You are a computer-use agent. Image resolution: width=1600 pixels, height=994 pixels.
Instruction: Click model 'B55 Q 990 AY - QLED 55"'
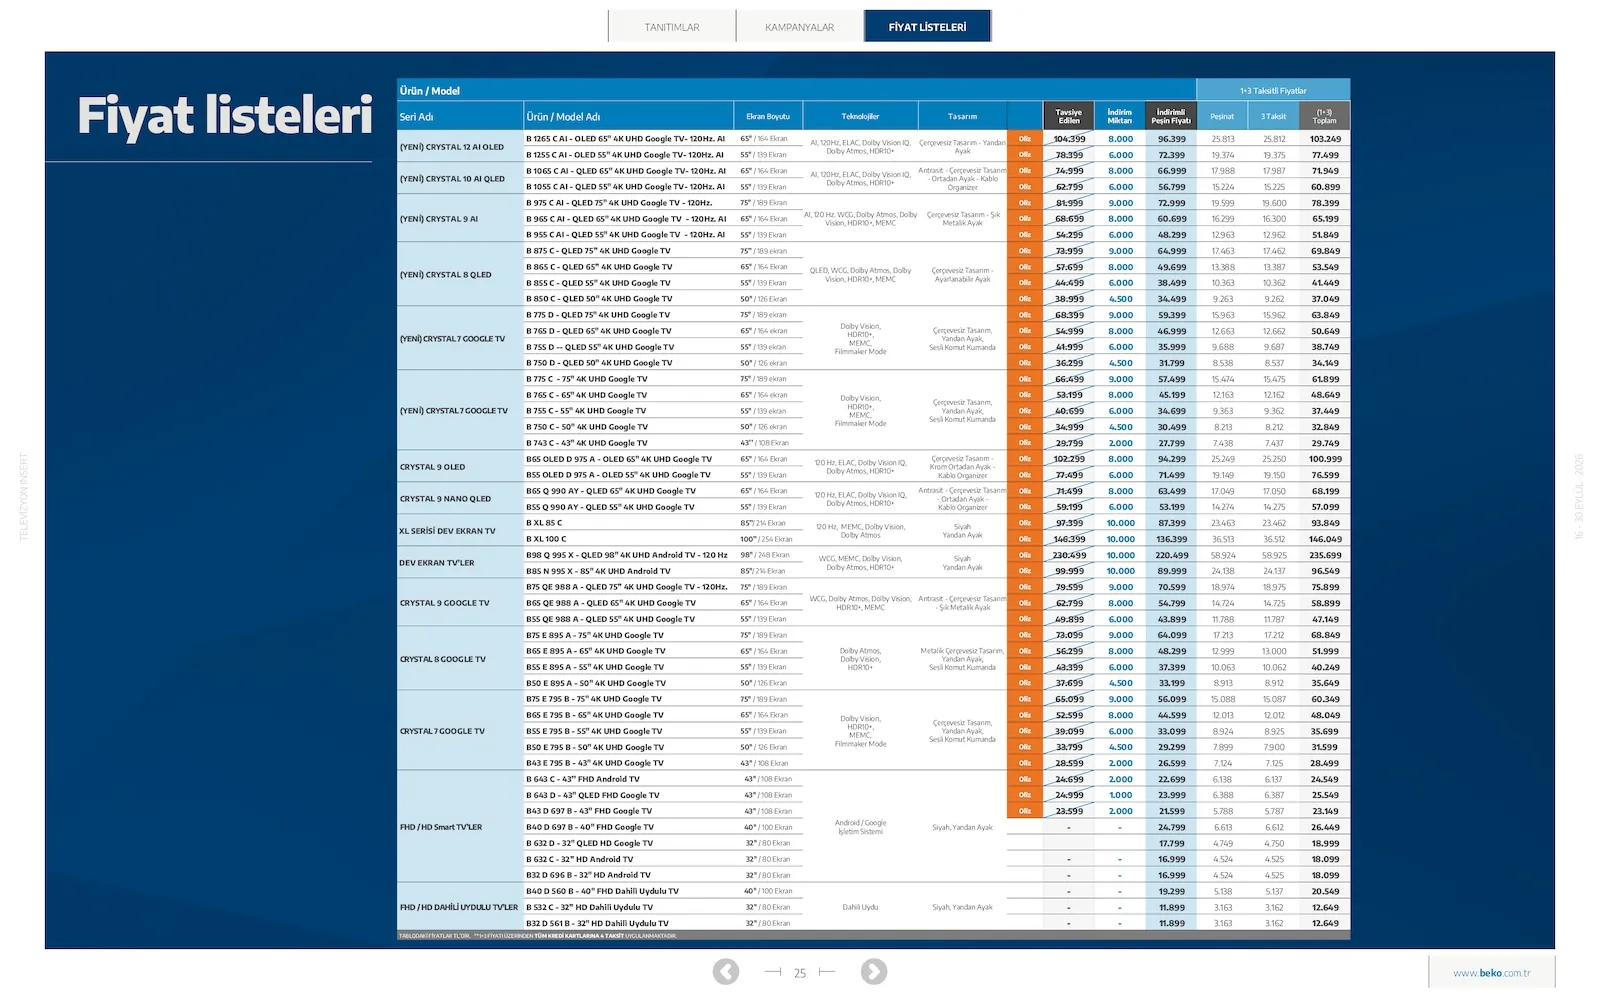coord(610,507)
